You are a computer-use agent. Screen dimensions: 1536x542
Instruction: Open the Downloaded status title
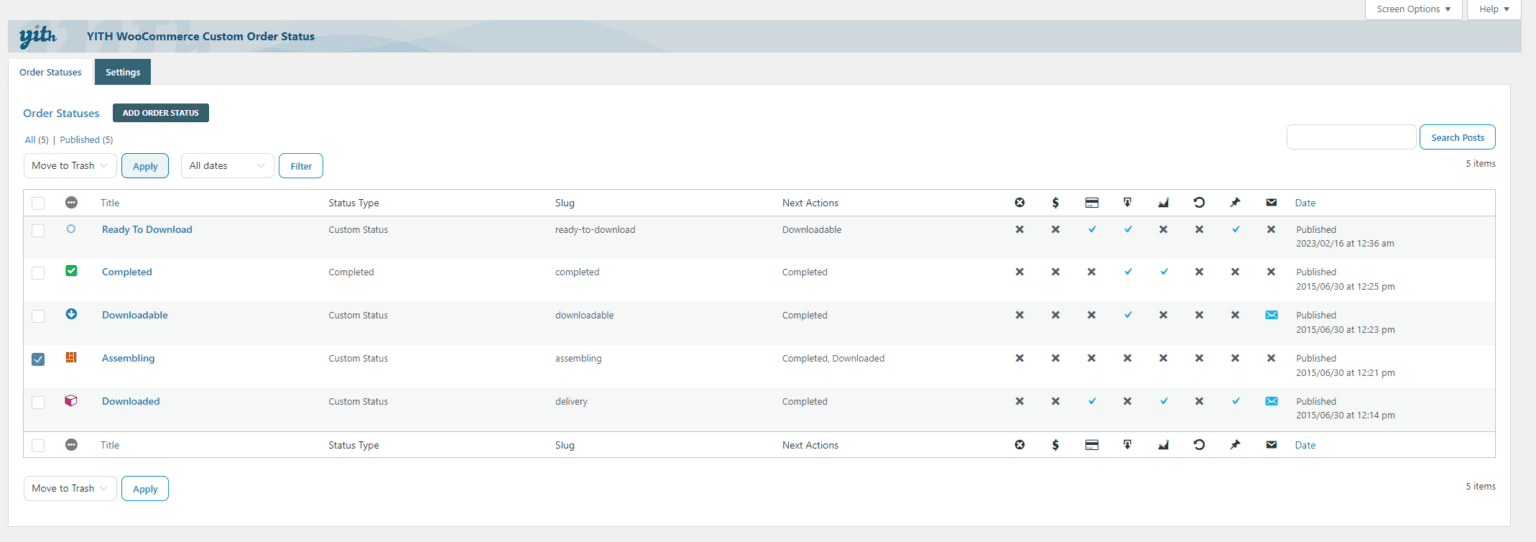[131, 401]
